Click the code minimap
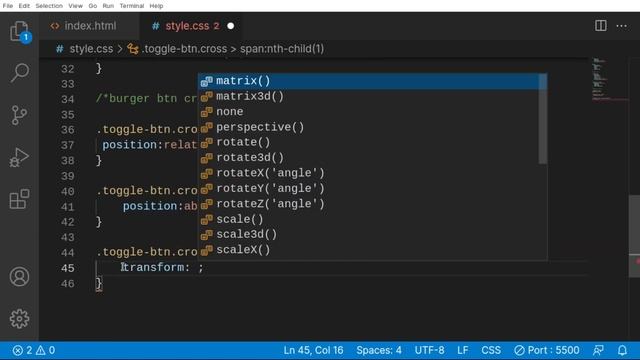The height and width of the screenshot is (360, 640). click(x=610, y=80)
